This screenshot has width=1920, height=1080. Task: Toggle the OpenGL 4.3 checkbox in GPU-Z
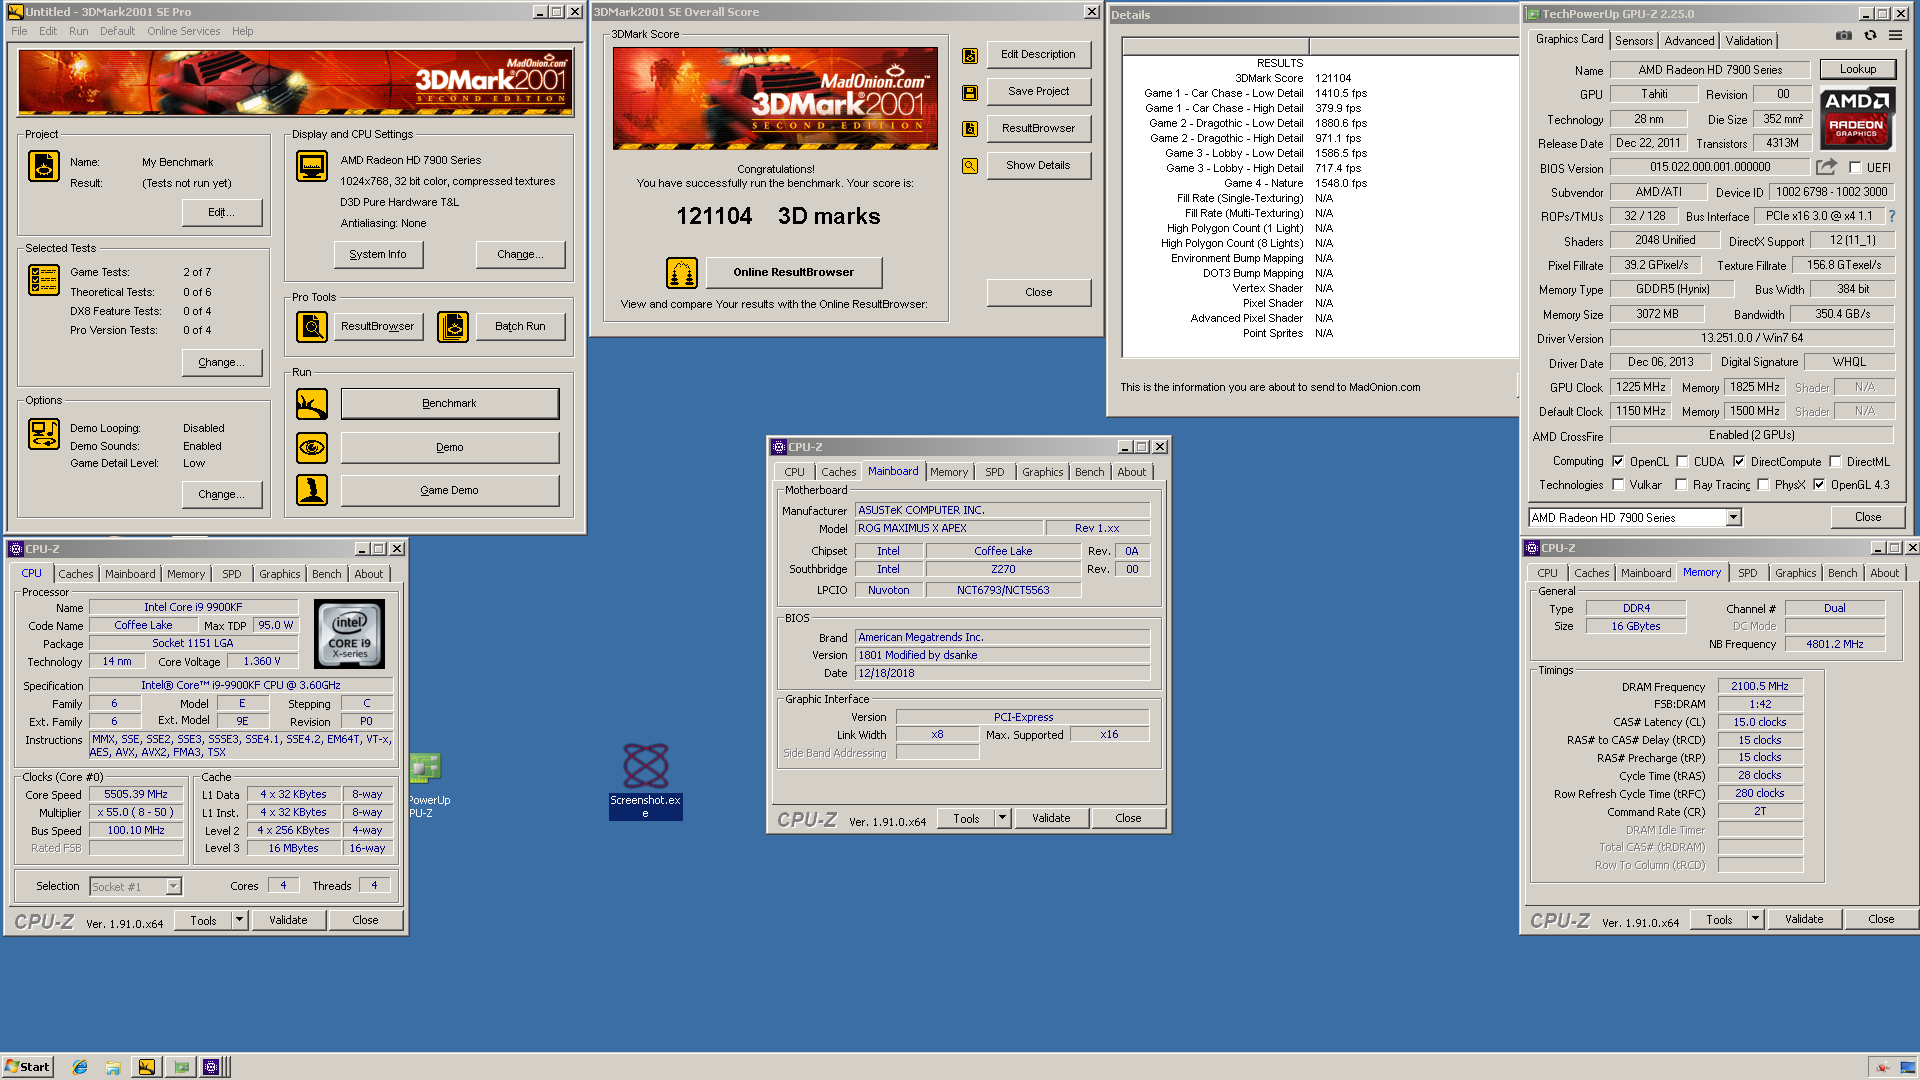tap(1819, 485)
